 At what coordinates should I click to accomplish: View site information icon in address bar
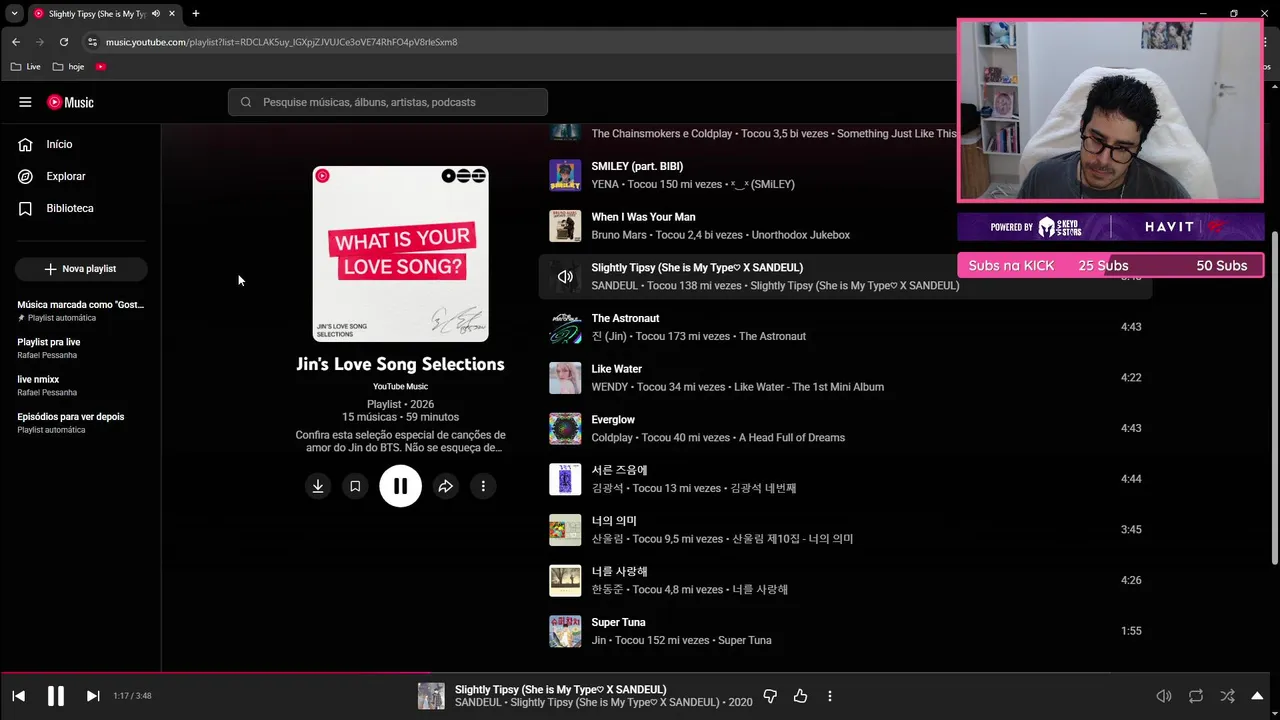point(92,42)
